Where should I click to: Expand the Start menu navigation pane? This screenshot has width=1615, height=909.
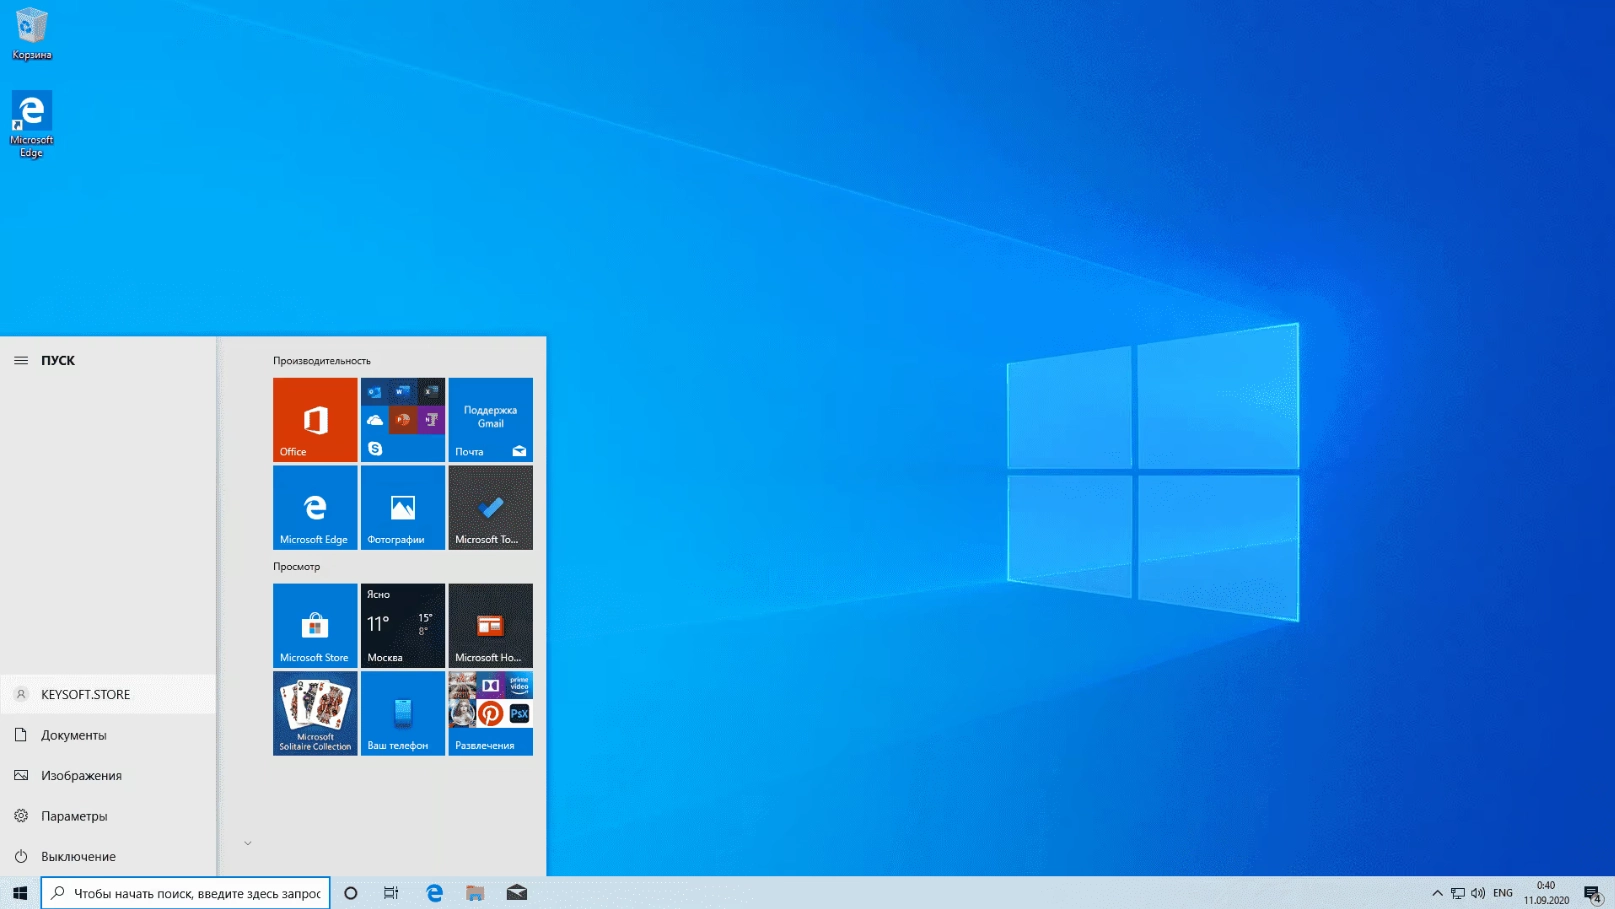point(21,360)
